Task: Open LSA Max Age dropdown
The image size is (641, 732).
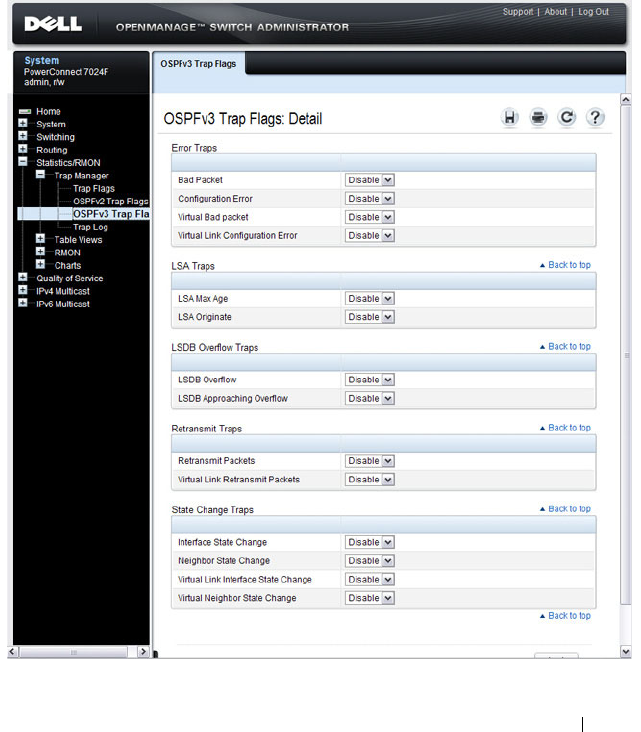Action: 370,298
